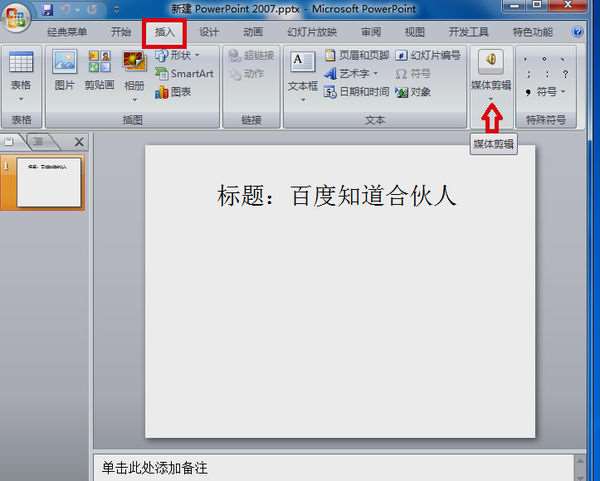The width and height of the screenshot is (600, 481).
Task: Select slide 1 thumbnail
Action: [x=49, y=182]
